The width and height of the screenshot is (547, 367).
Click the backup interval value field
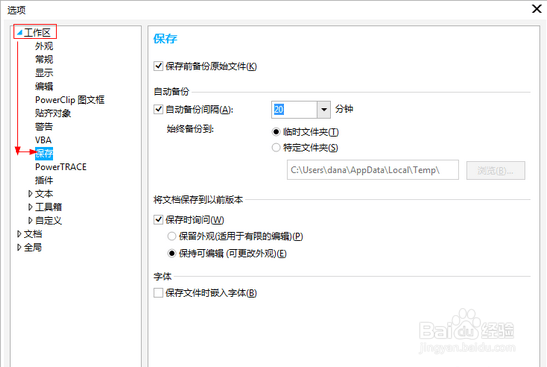[294, 110]
